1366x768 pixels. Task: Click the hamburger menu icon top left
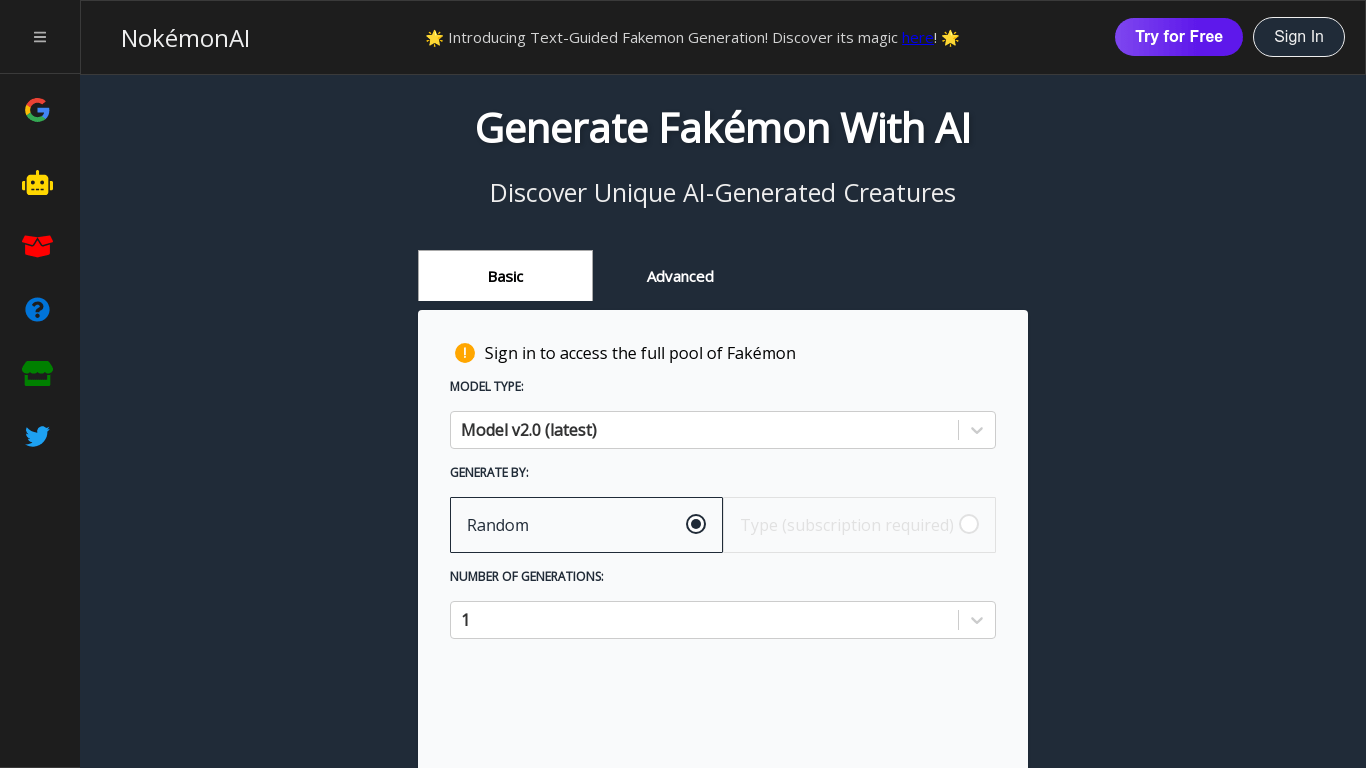(x=40, y=36)
